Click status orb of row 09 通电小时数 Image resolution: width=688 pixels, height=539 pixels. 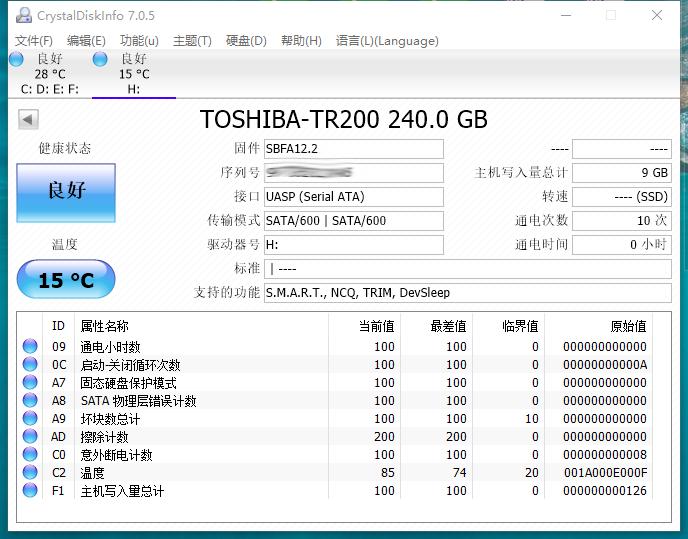pos(30,346)
